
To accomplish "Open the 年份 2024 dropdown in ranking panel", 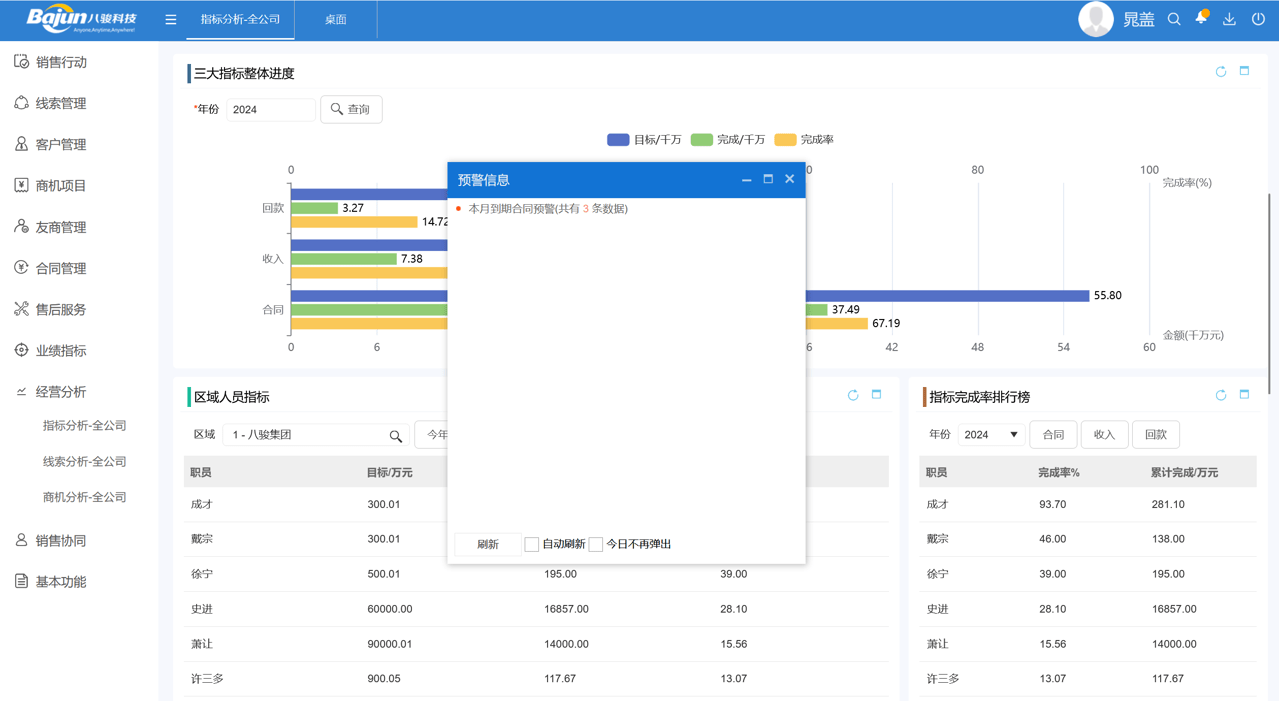I will tap(990, 434).
